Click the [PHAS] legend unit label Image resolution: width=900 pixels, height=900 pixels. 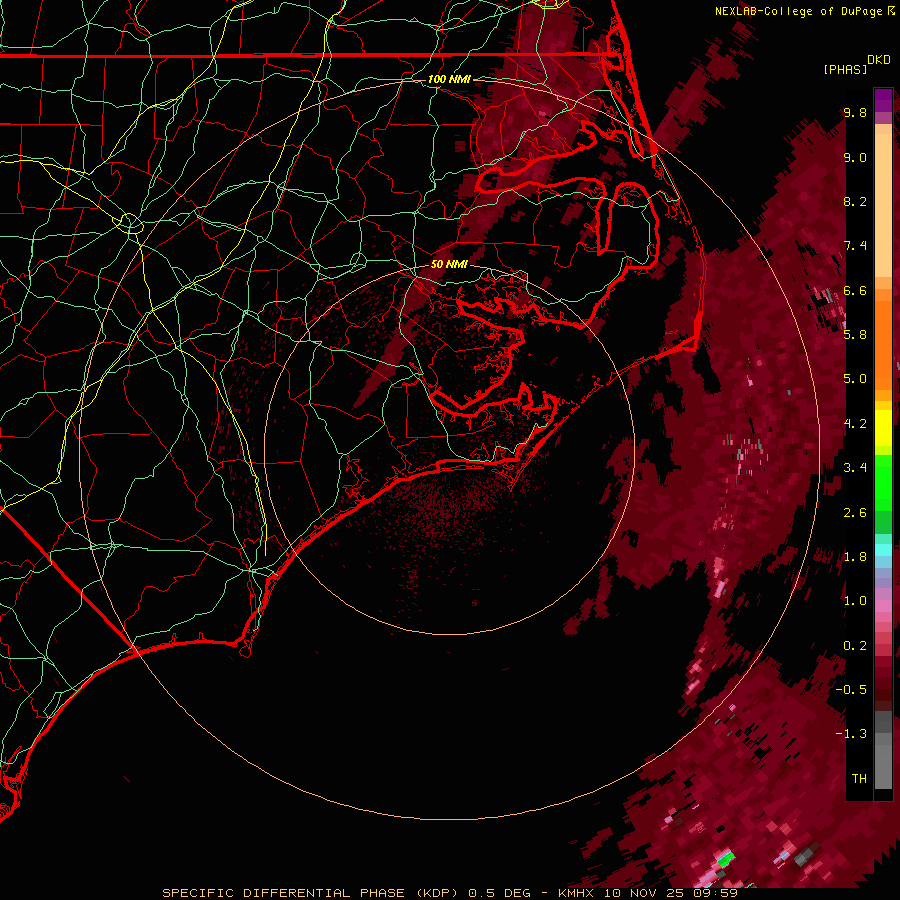pos(845,69)
